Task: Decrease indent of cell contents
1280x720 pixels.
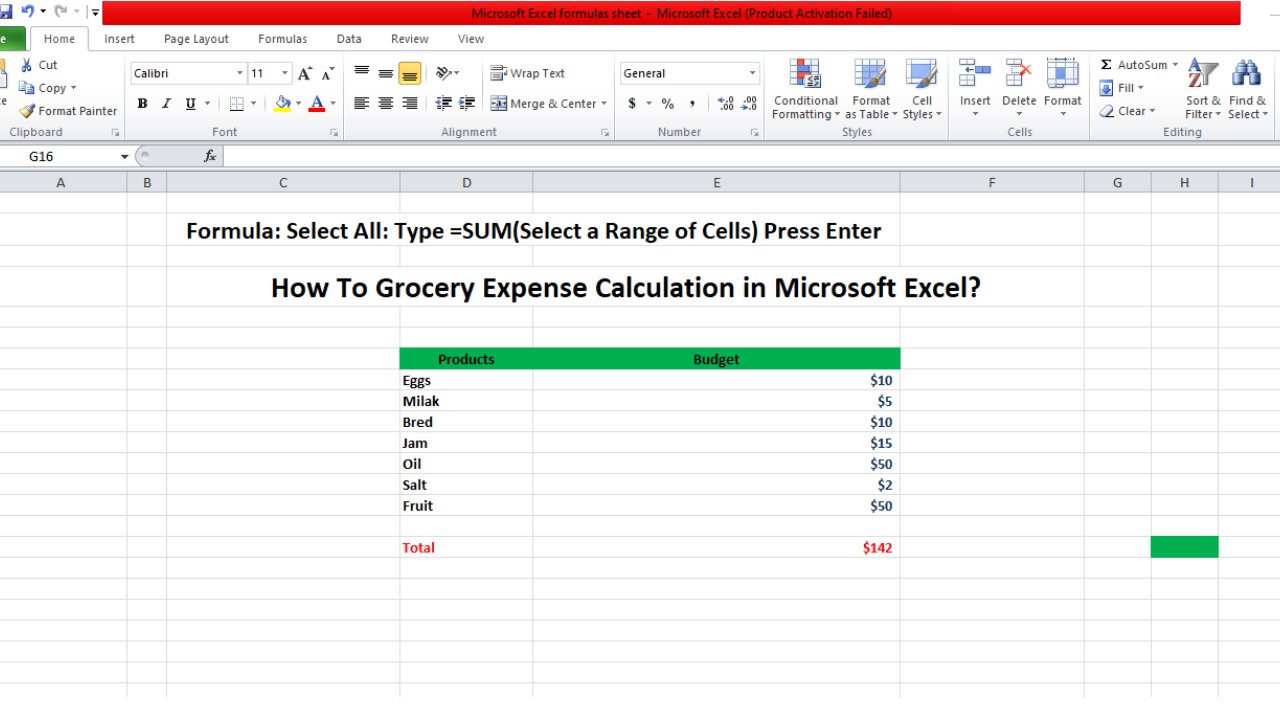Action: tap(443, 103)
